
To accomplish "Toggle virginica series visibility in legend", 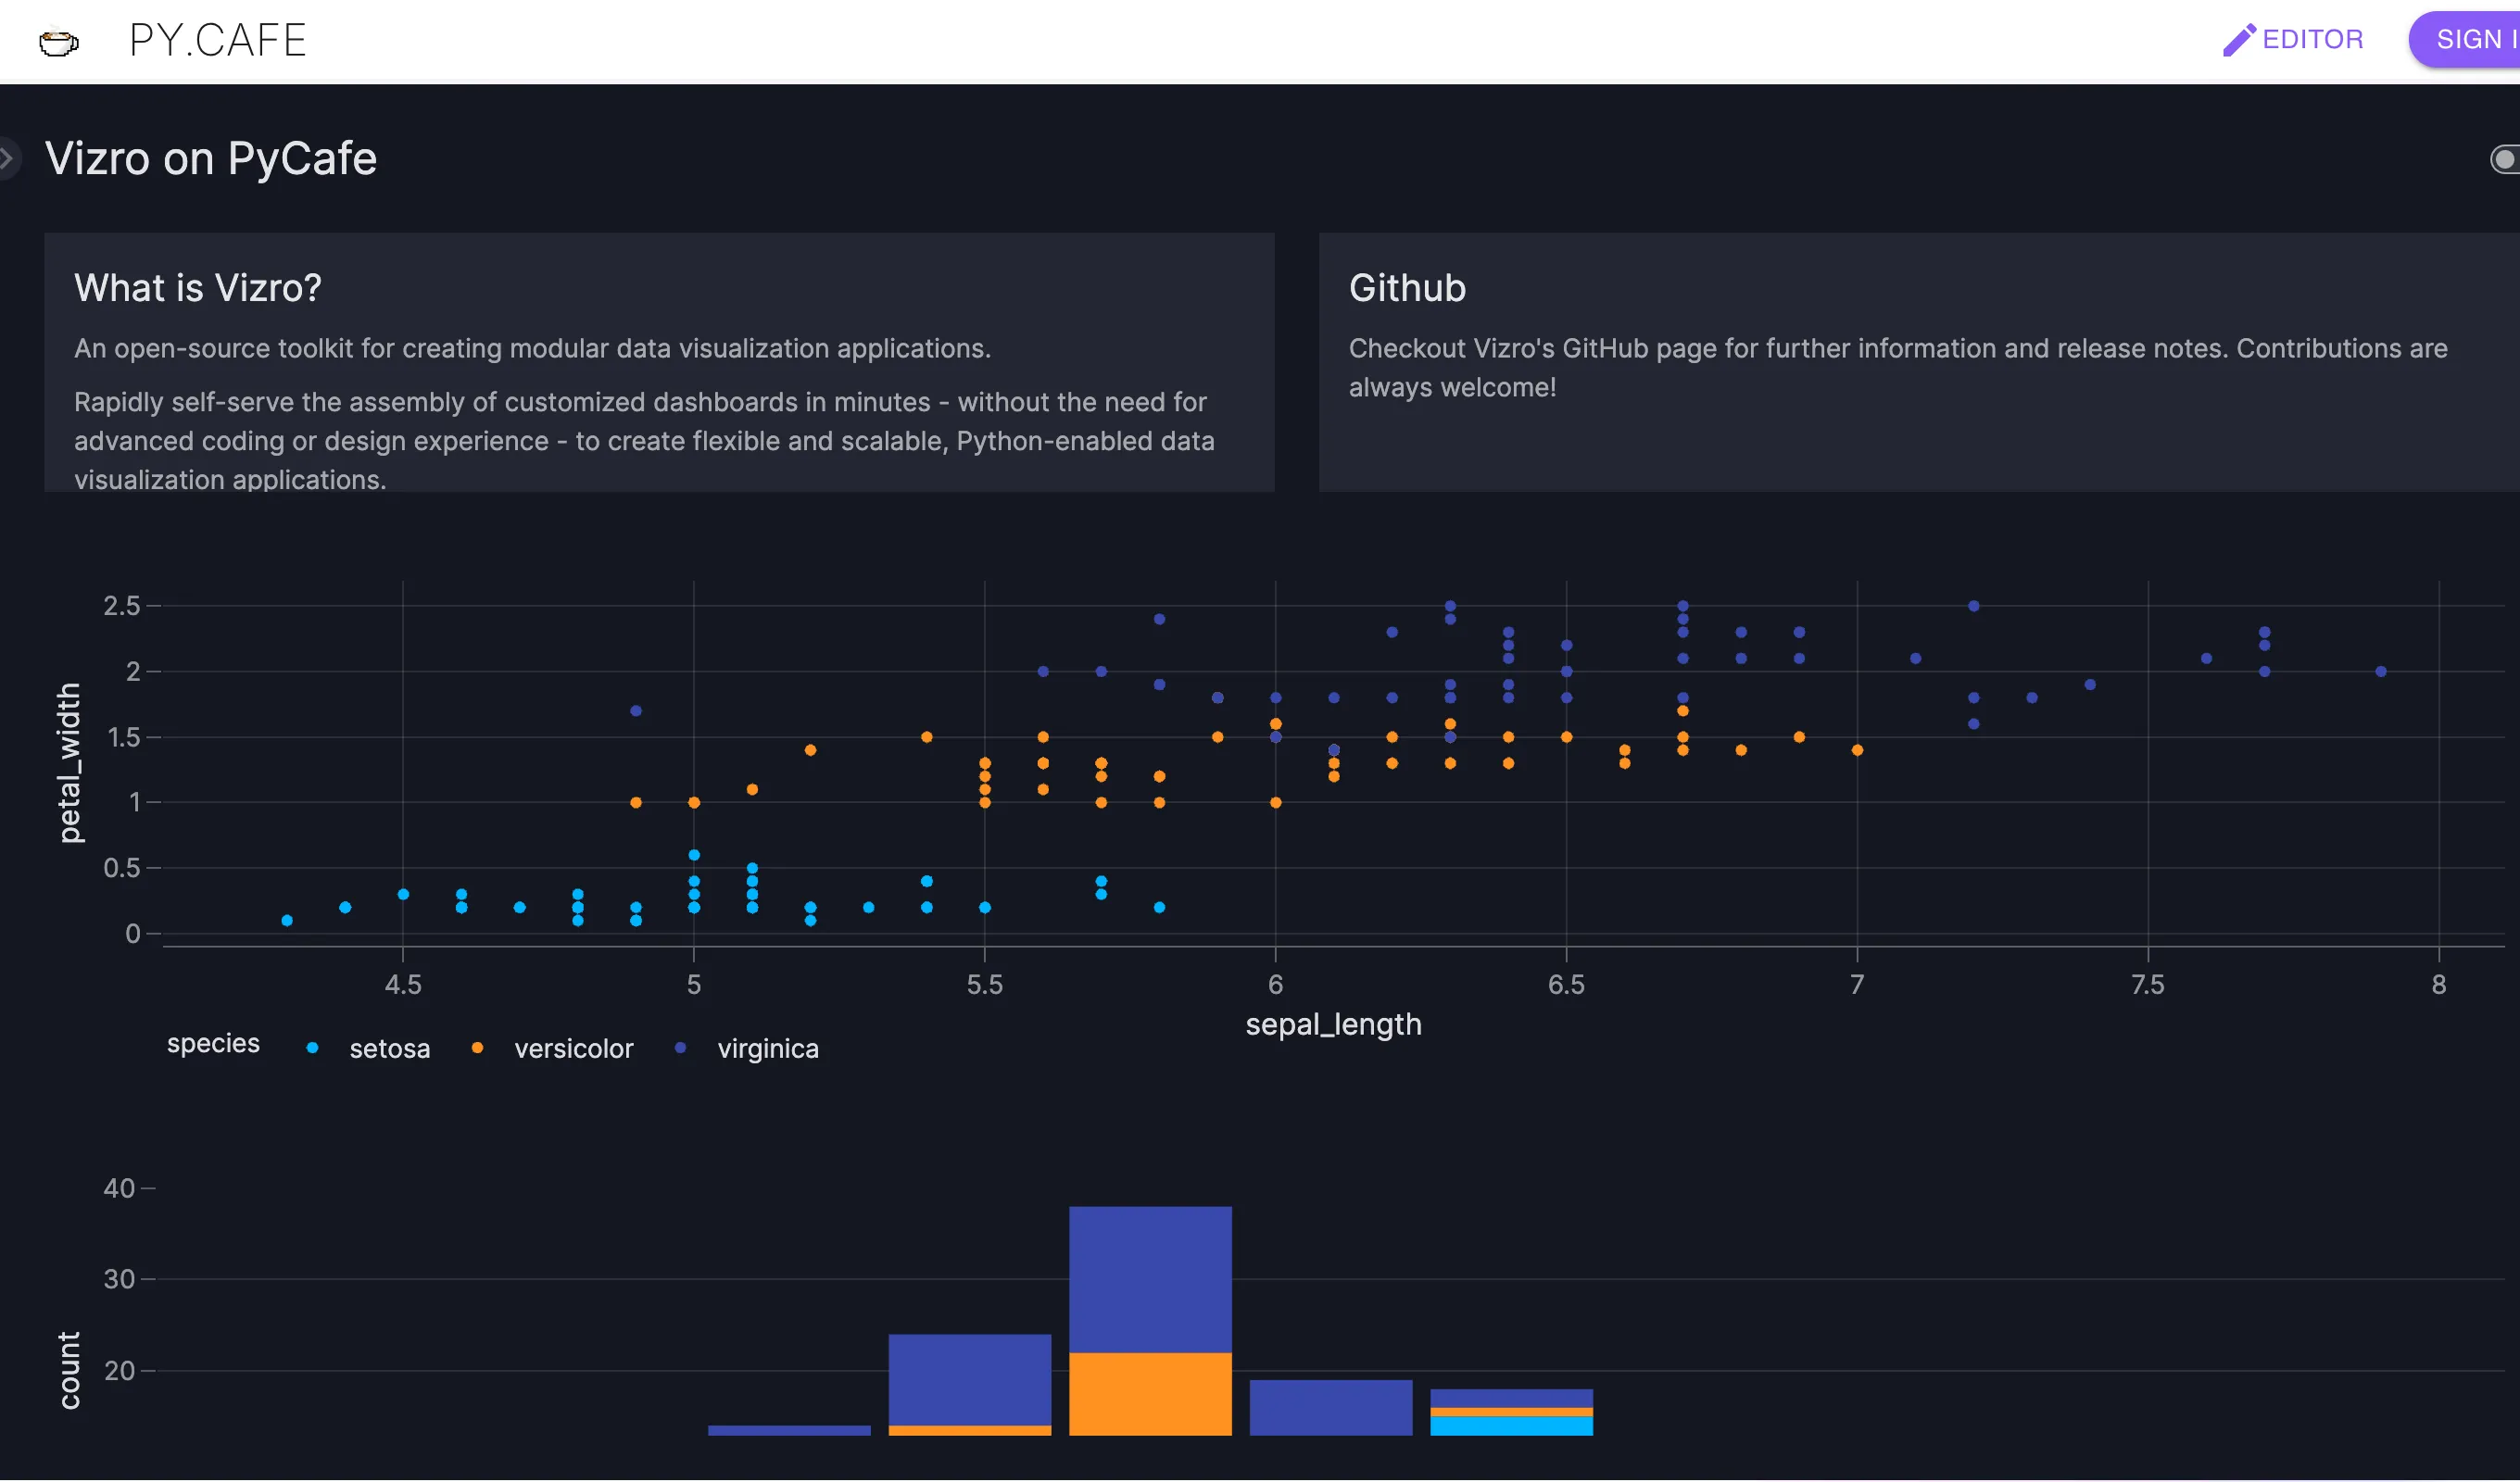I will [x=767, y=1049].
